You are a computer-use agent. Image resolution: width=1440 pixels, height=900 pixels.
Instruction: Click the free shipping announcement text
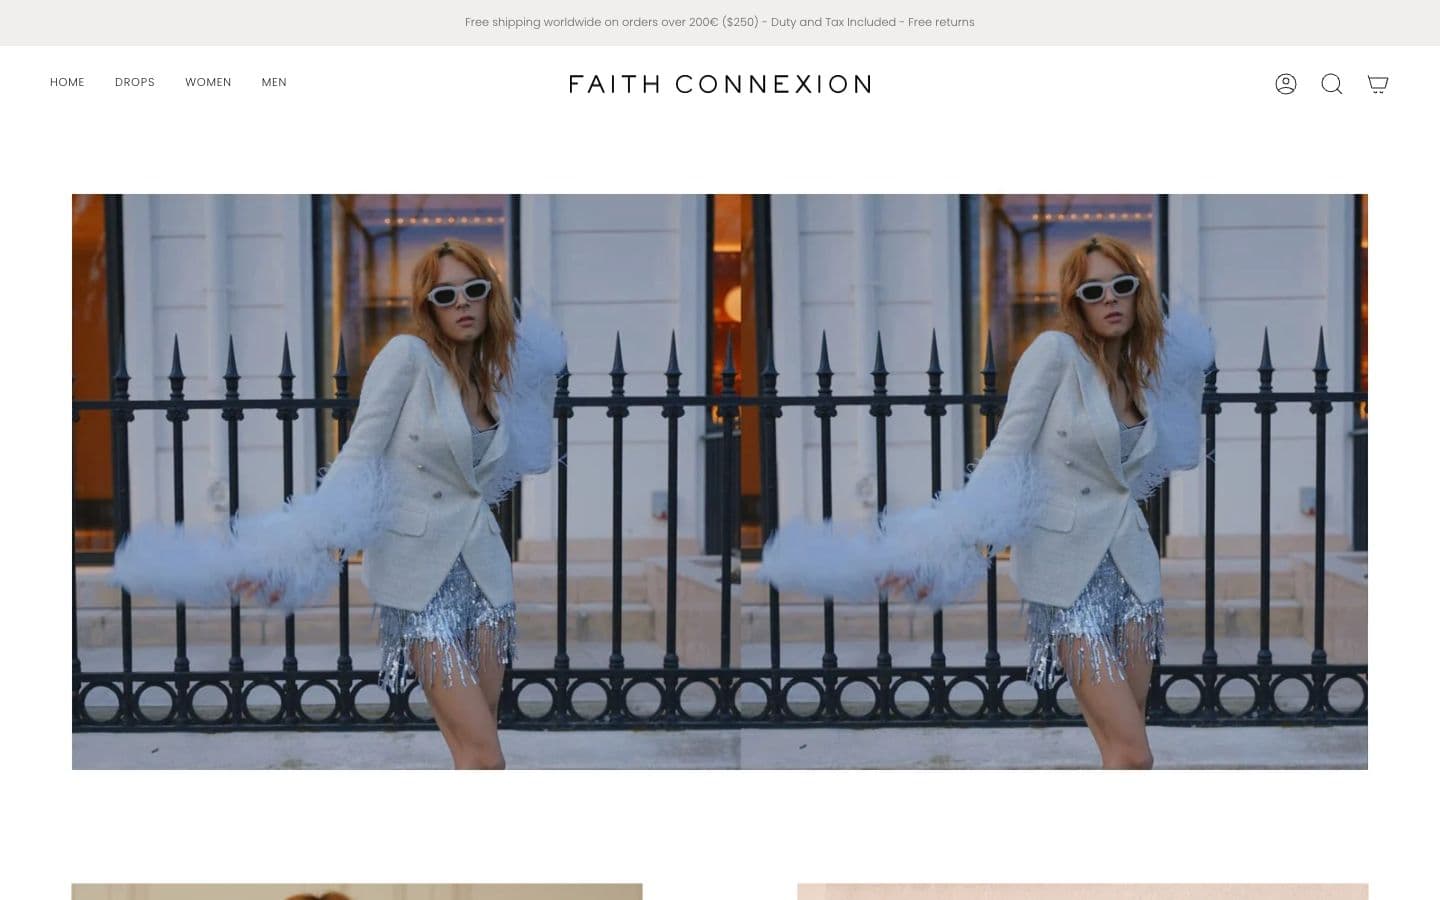click(720, 22)
